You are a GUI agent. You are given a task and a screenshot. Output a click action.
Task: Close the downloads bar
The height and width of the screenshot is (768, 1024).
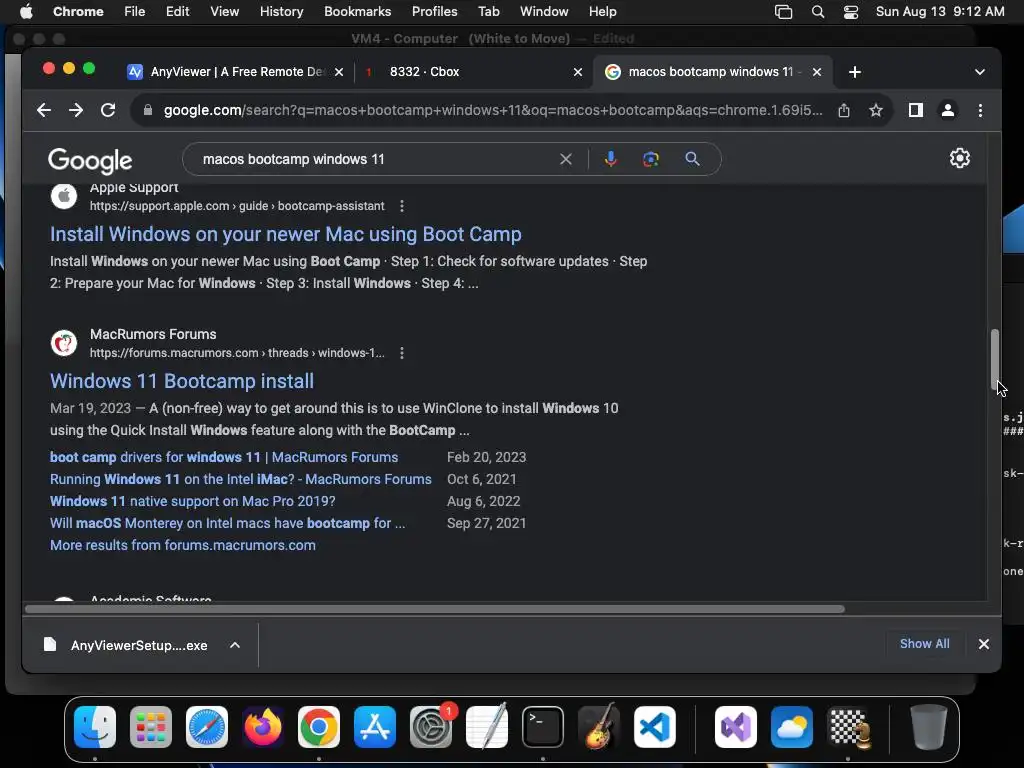984,644
